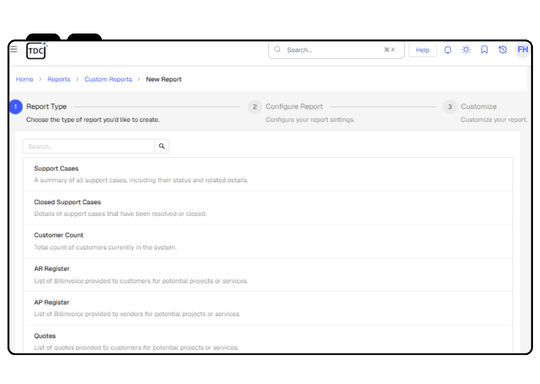Image resolution: width=540 pixels, height=384 pixels.
Task: Open bookmarks via the bookmark icon
Action: point(484,50)
